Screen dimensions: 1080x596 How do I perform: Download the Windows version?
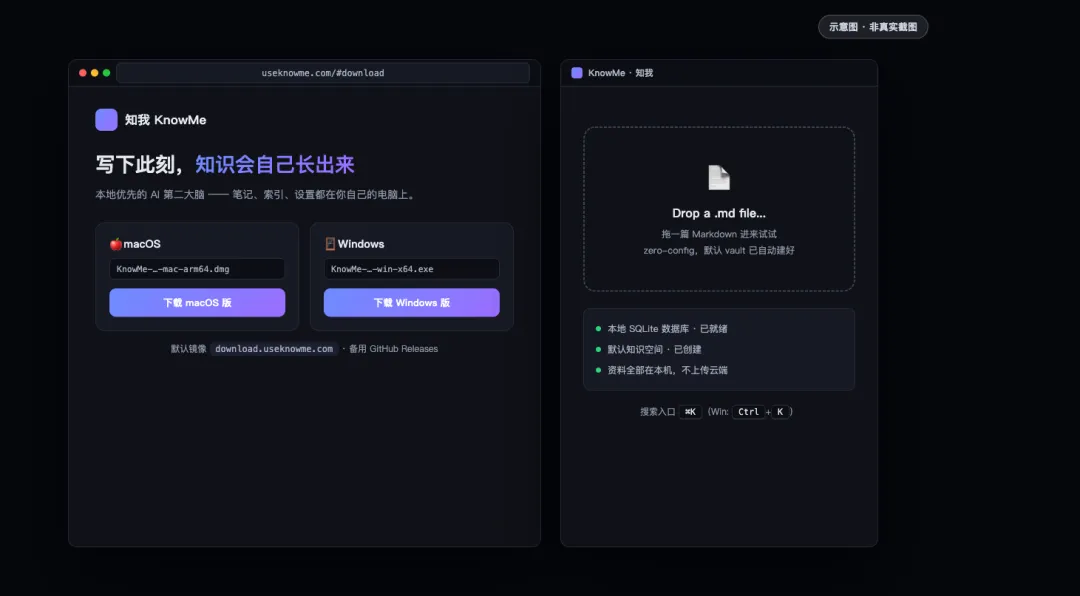[412, 302]
